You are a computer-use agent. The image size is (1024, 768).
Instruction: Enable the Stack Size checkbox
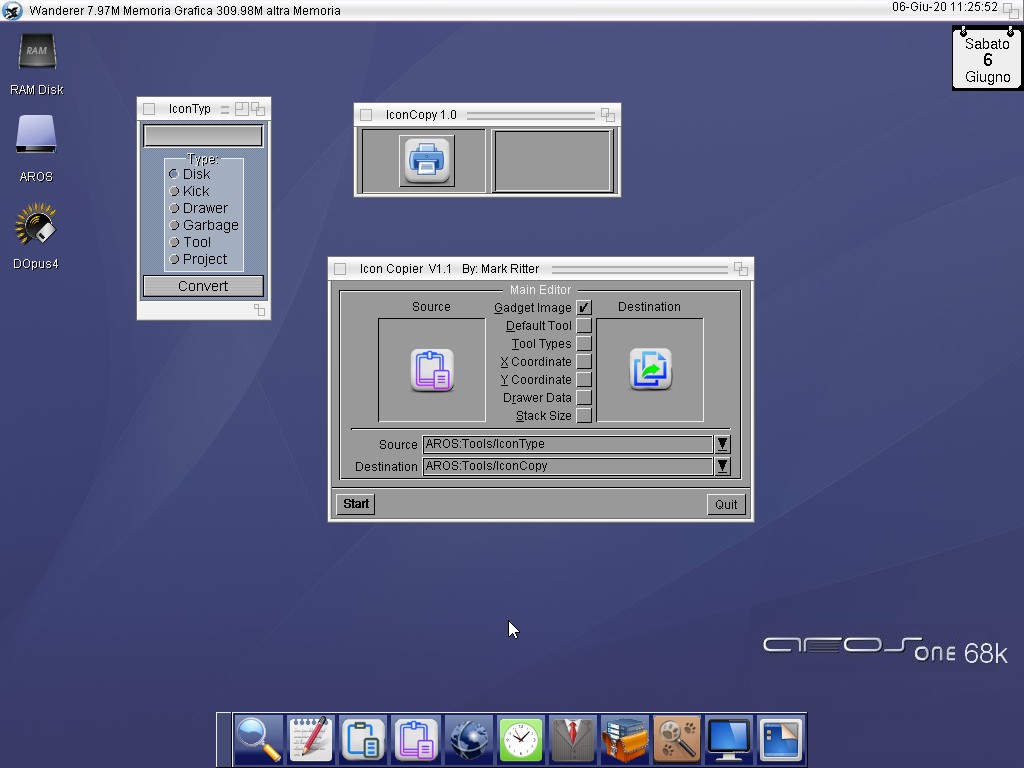click(584, 416)
